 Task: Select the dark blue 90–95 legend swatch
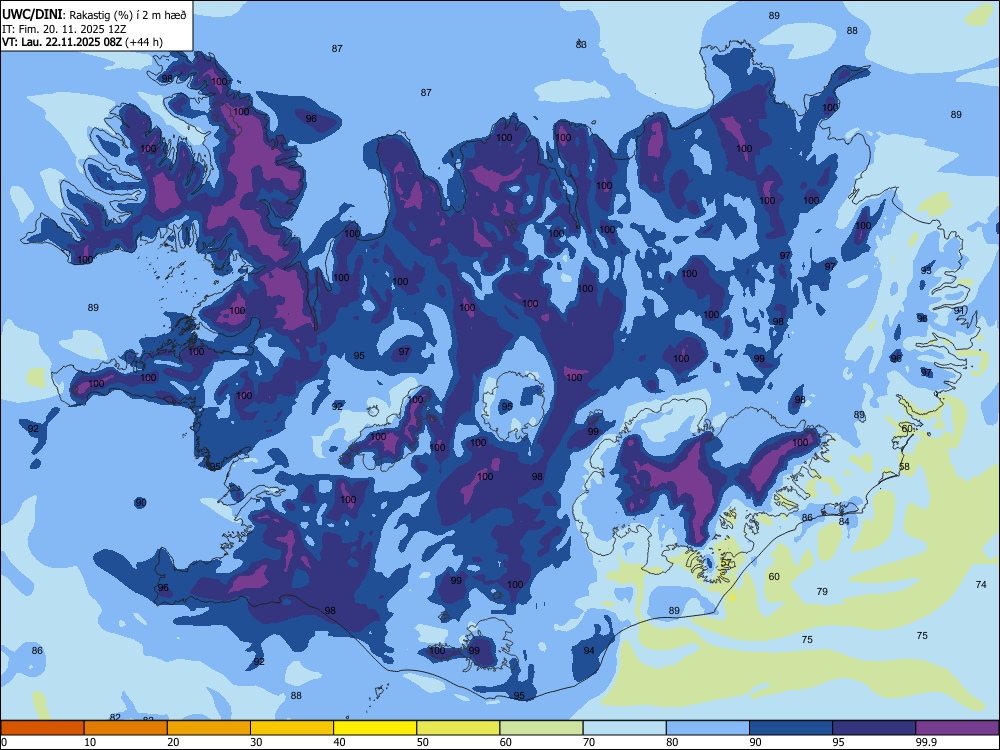791,728
